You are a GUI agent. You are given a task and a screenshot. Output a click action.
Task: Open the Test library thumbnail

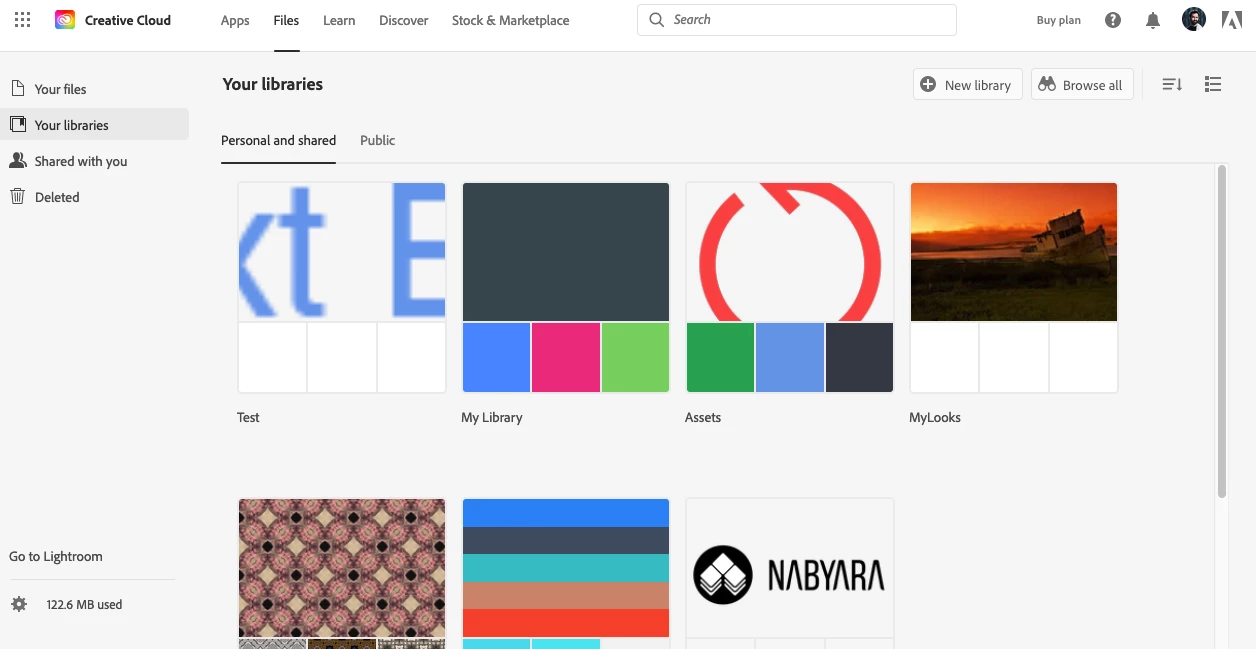342,252
